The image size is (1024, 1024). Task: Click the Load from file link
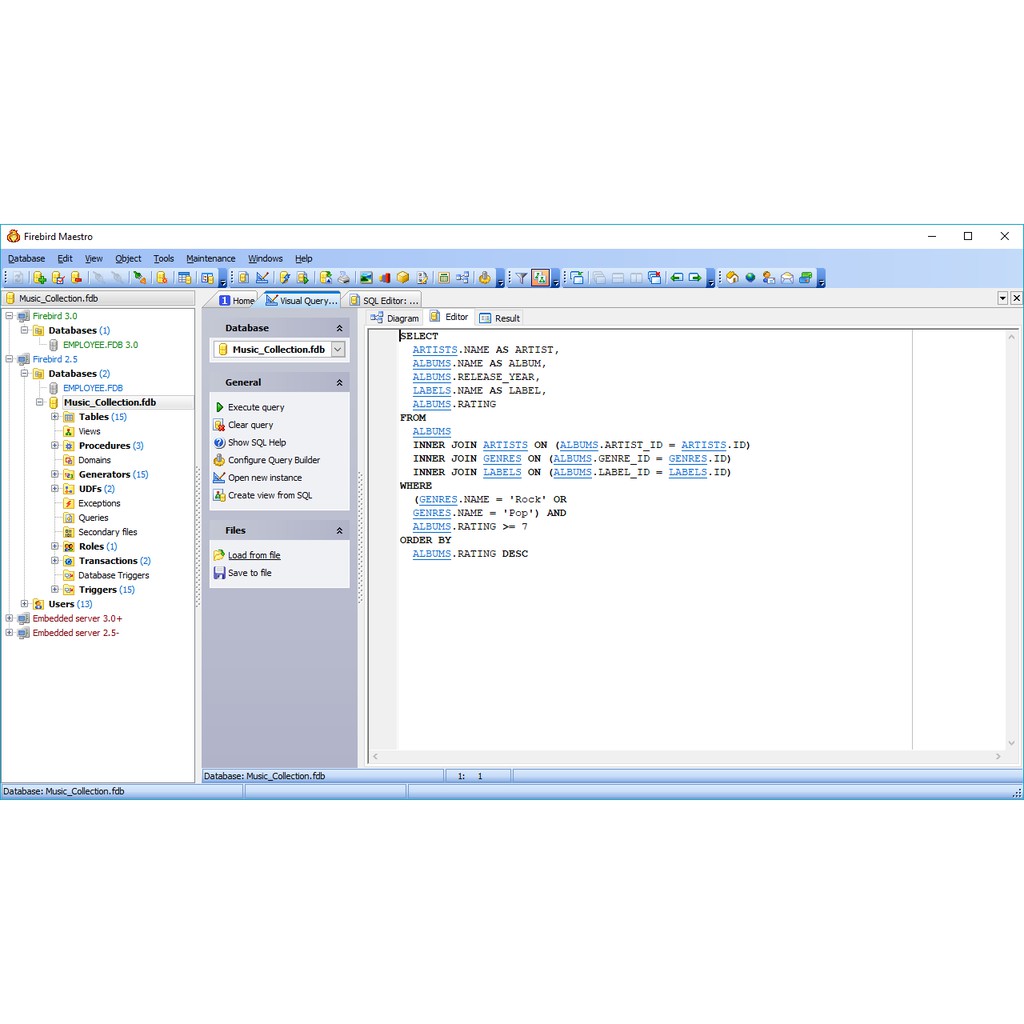pyautogui.click(x=254, y=555)
